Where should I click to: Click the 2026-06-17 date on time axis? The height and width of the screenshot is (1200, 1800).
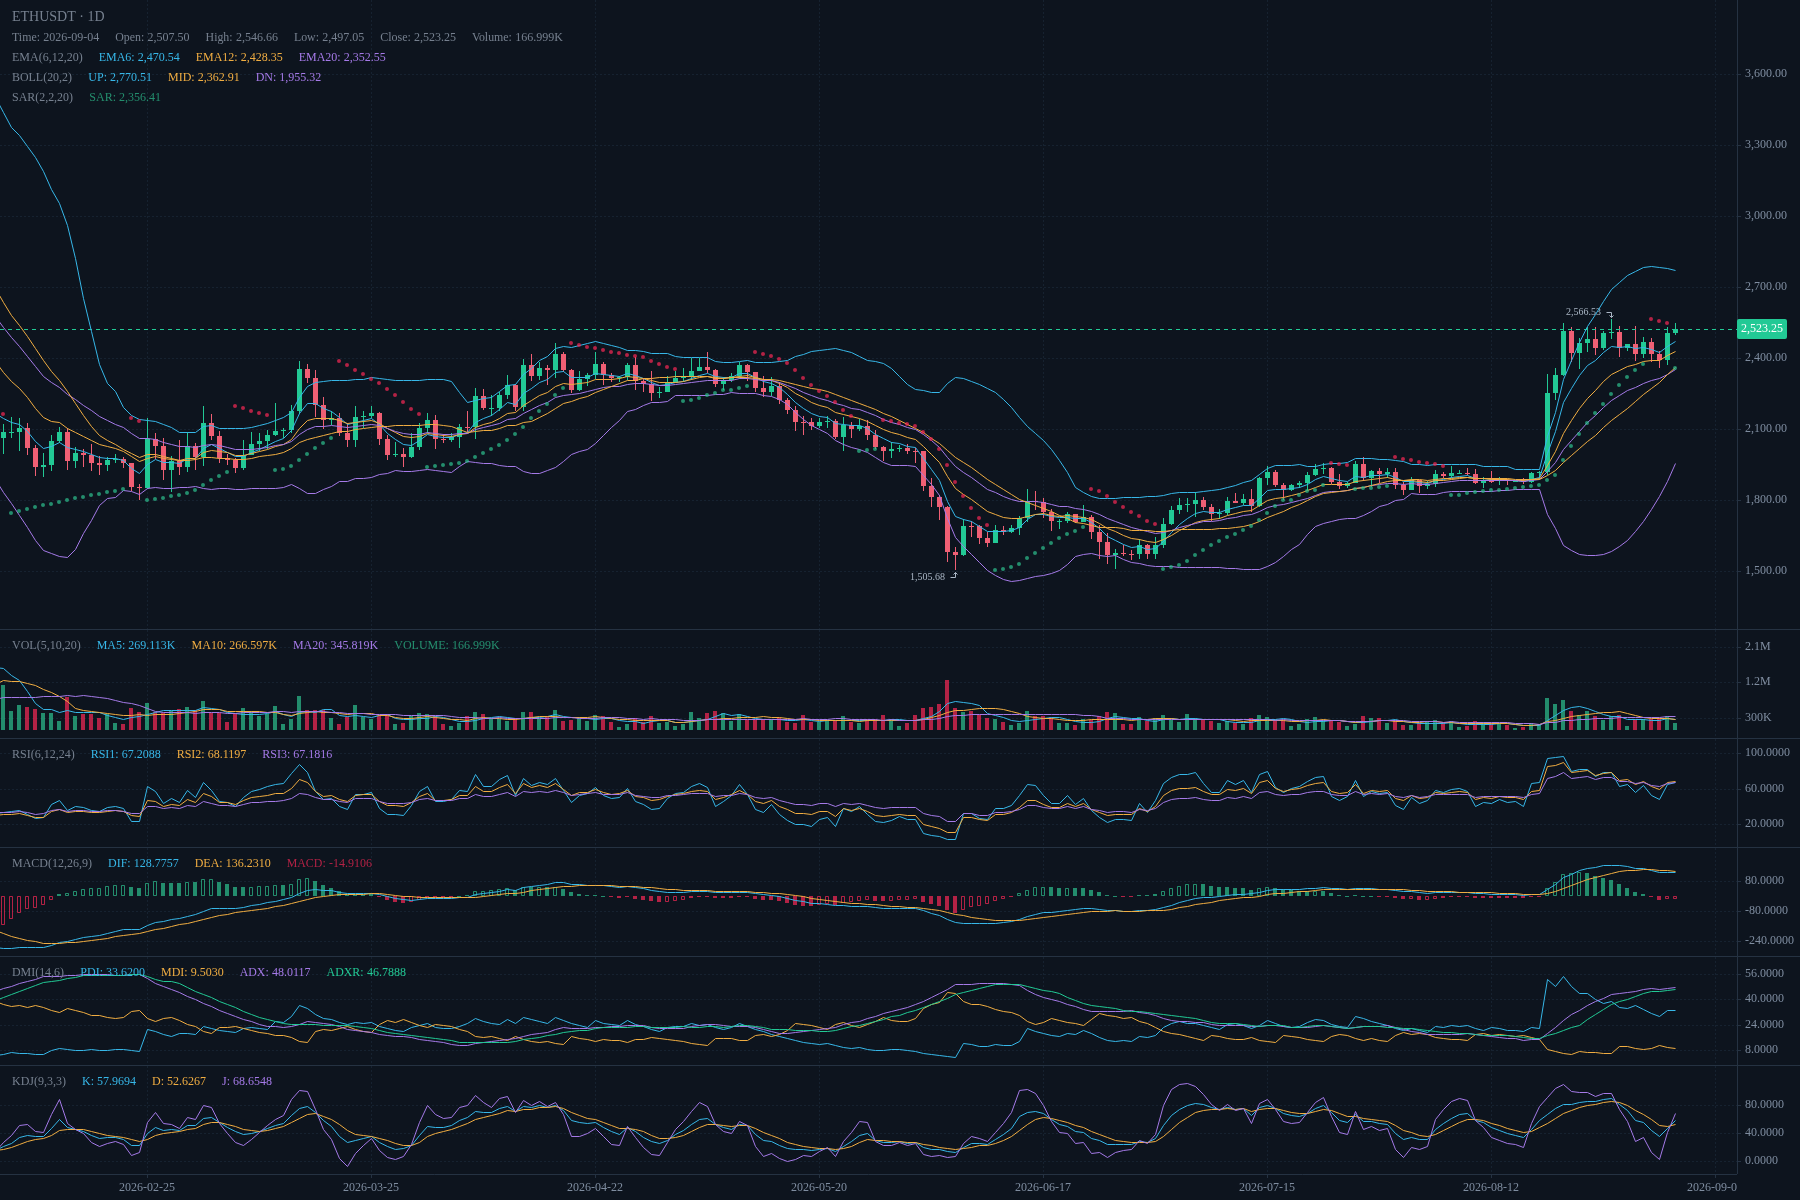point(1043,1187)
